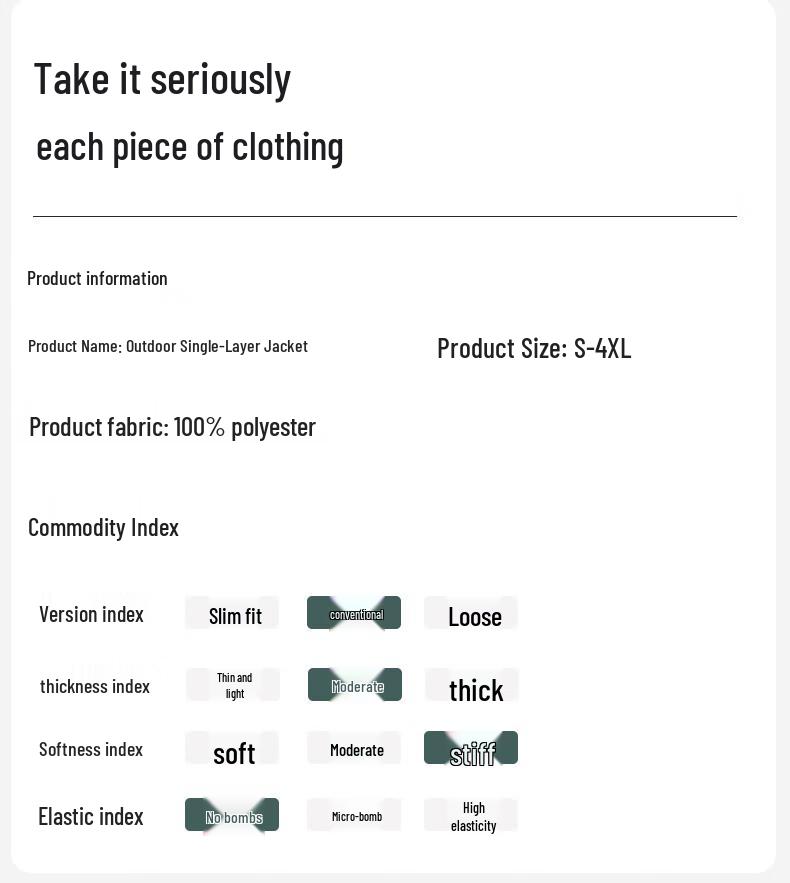Image resolution: width=790 pixels, height=883 pixels.
Task: Choose the thick option
Action: click(x=472, y=687)
